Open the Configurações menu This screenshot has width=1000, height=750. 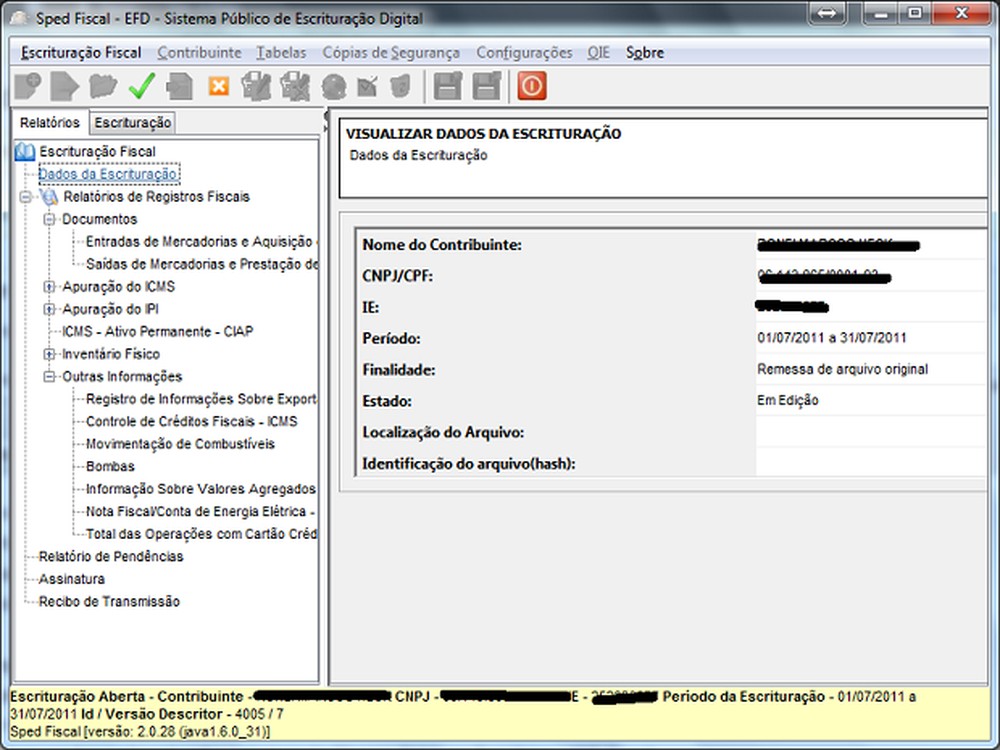pyautogui.click(x=524, y=53)
